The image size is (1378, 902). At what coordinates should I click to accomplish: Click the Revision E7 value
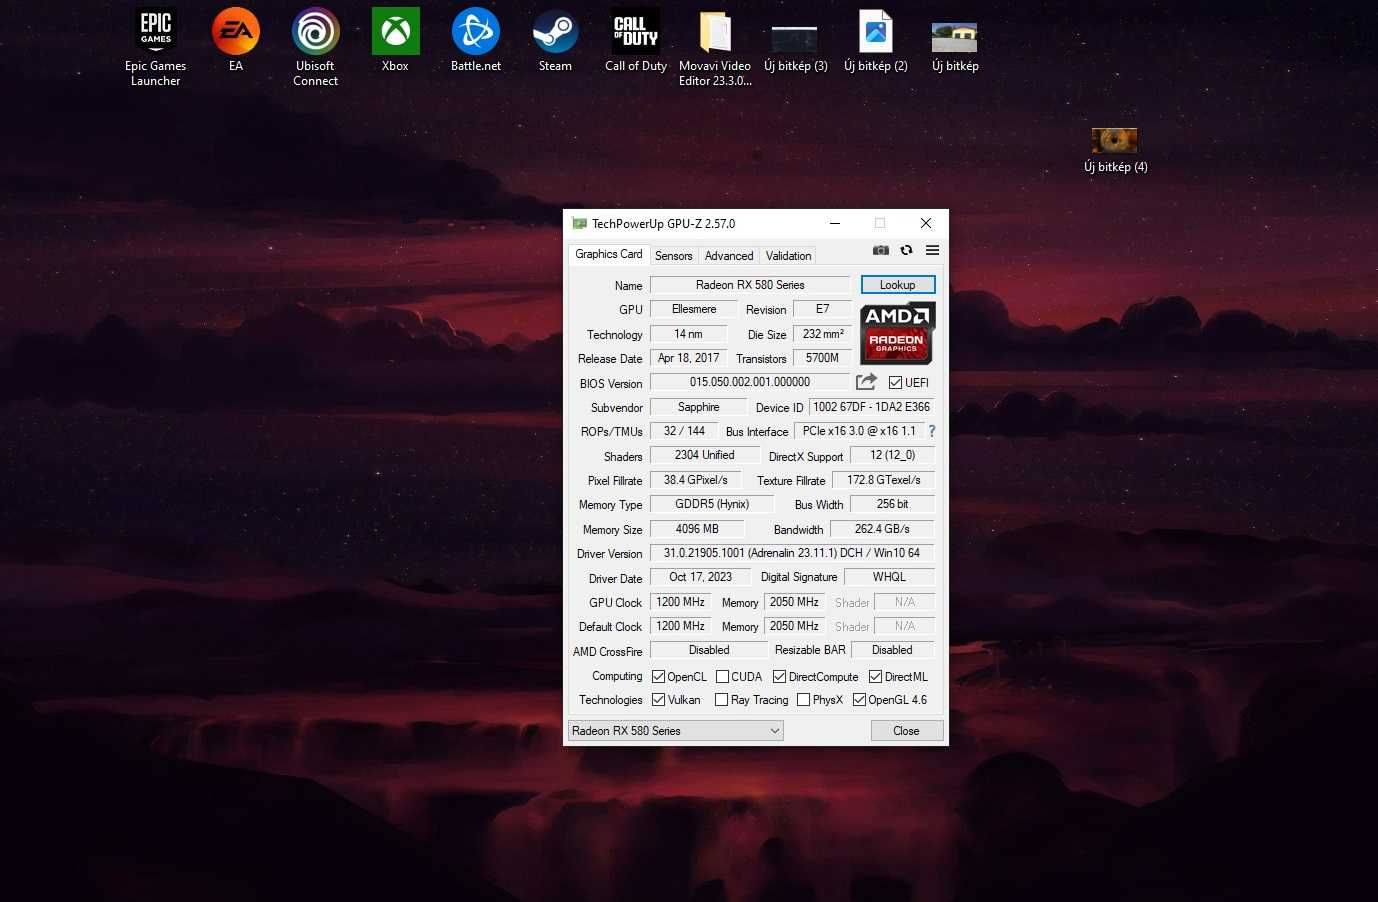pyautogui.click(x=823, y=309)
